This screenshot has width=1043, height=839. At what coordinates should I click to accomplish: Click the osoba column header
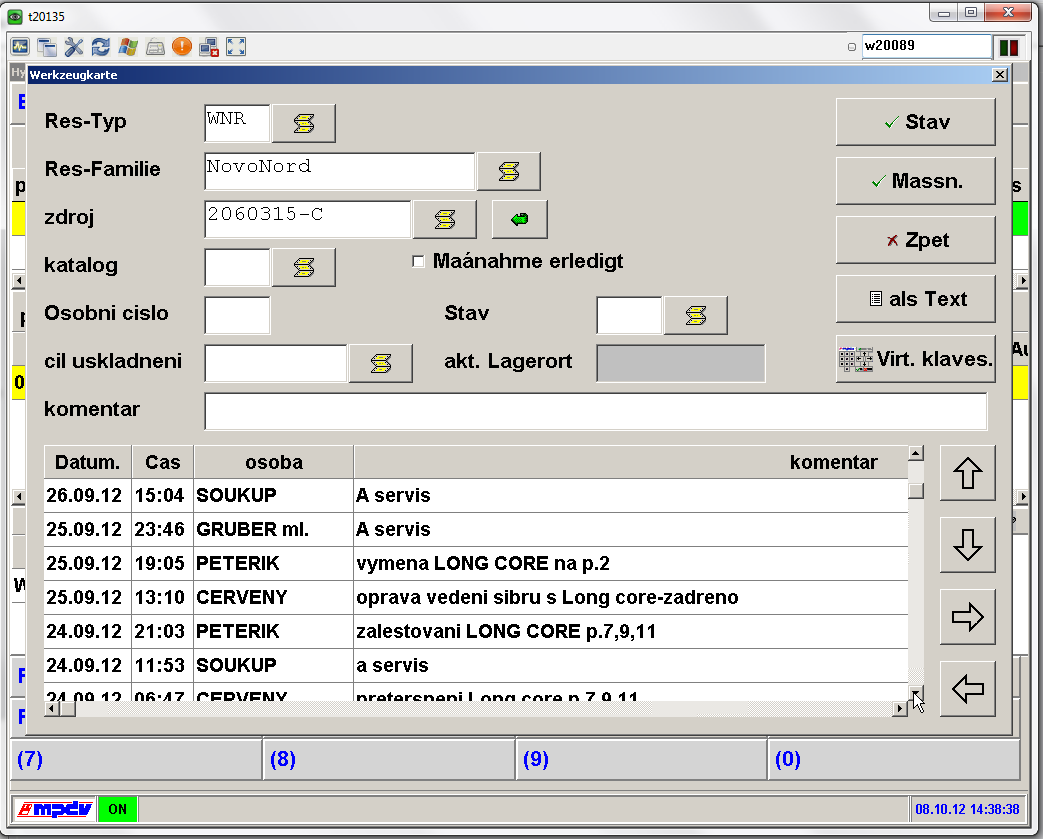274,462
